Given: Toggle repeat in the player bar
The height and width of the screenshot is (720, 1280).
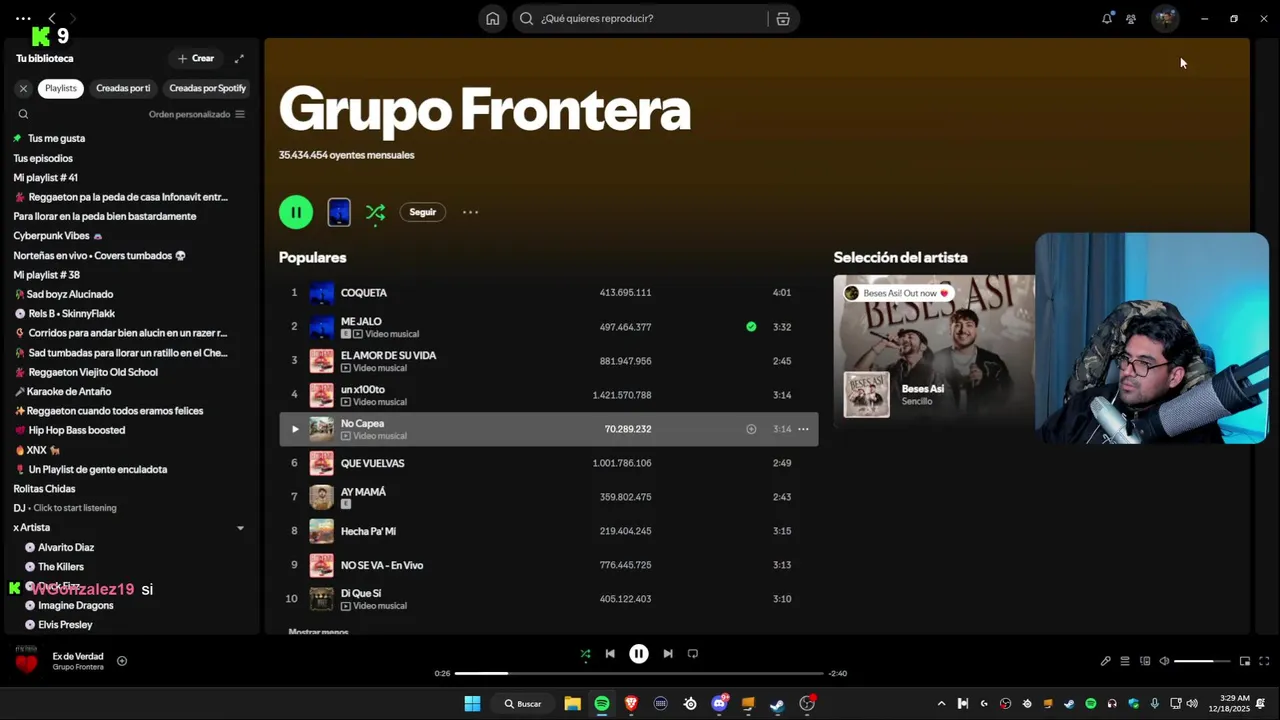Looking at the screenshot, I should coord(692,654).
